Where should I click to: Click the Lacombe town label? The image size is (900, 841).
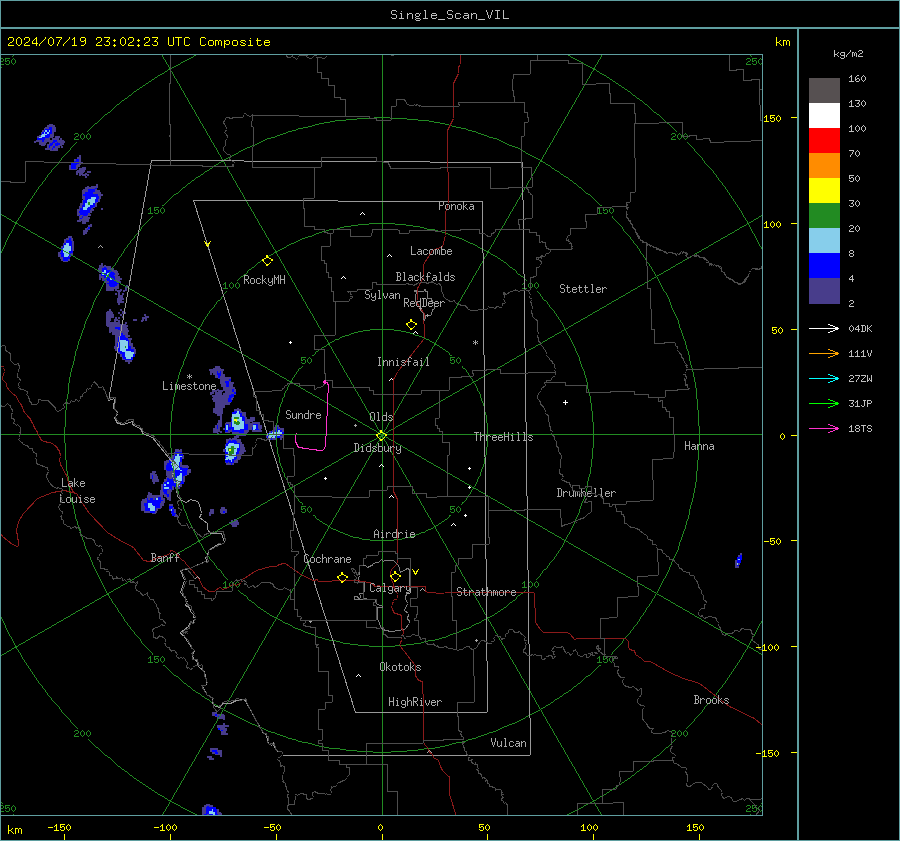coord(431,251)
